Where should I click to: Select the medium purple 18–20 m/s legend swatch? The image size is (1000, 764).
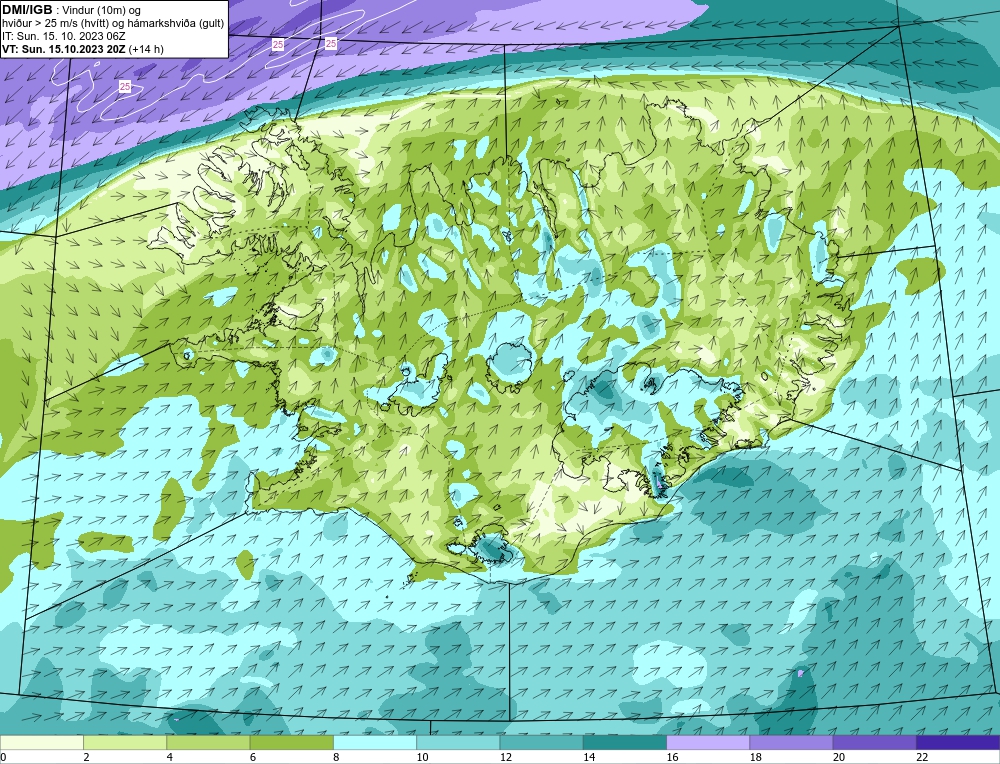[791, 742]
